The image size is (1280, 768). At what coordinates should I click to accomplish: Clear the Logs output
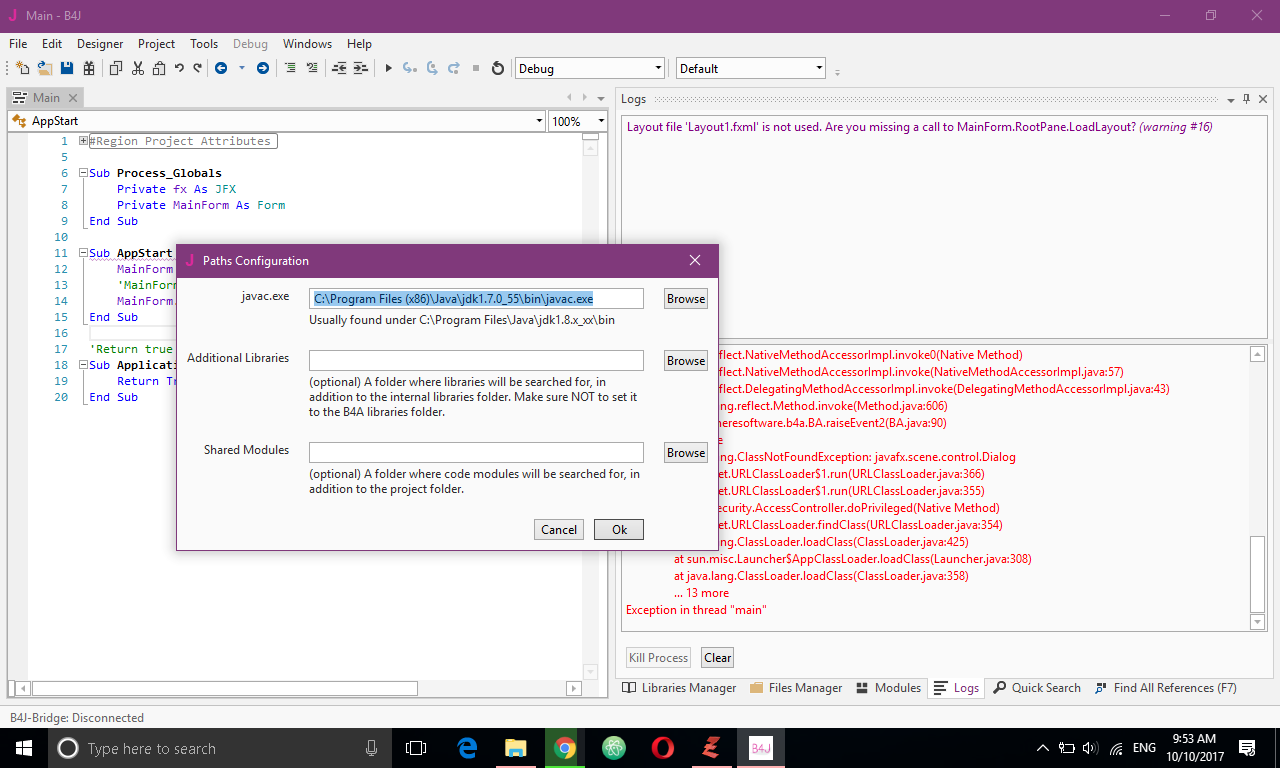(x=718, y=658)
